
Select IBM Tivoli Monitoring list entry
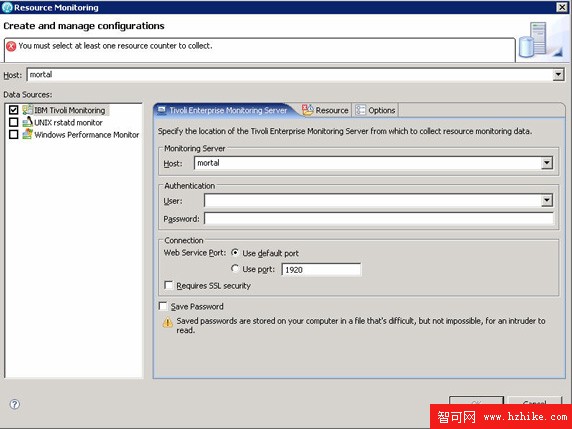click(69, 110)
